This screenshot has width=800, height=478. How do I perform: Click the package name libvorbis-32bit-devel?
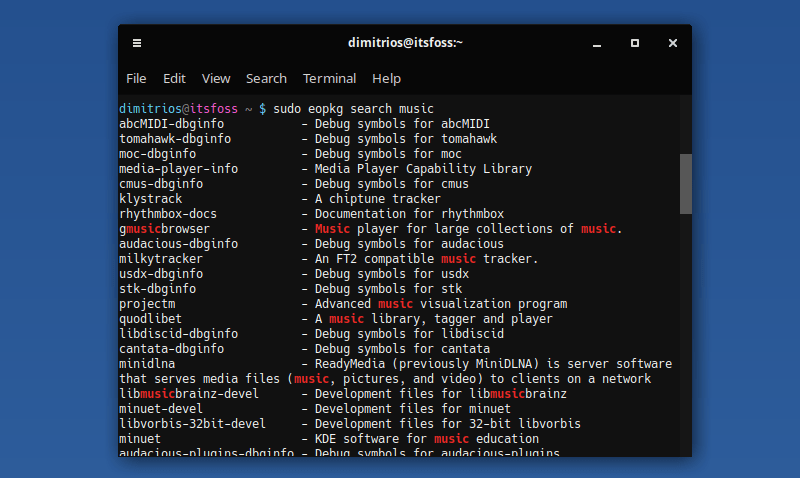tap(192, 424)
